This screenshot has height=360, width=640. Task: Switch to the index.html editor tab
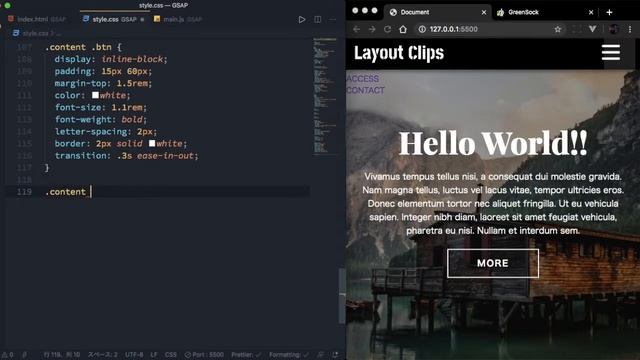(37, 19)
